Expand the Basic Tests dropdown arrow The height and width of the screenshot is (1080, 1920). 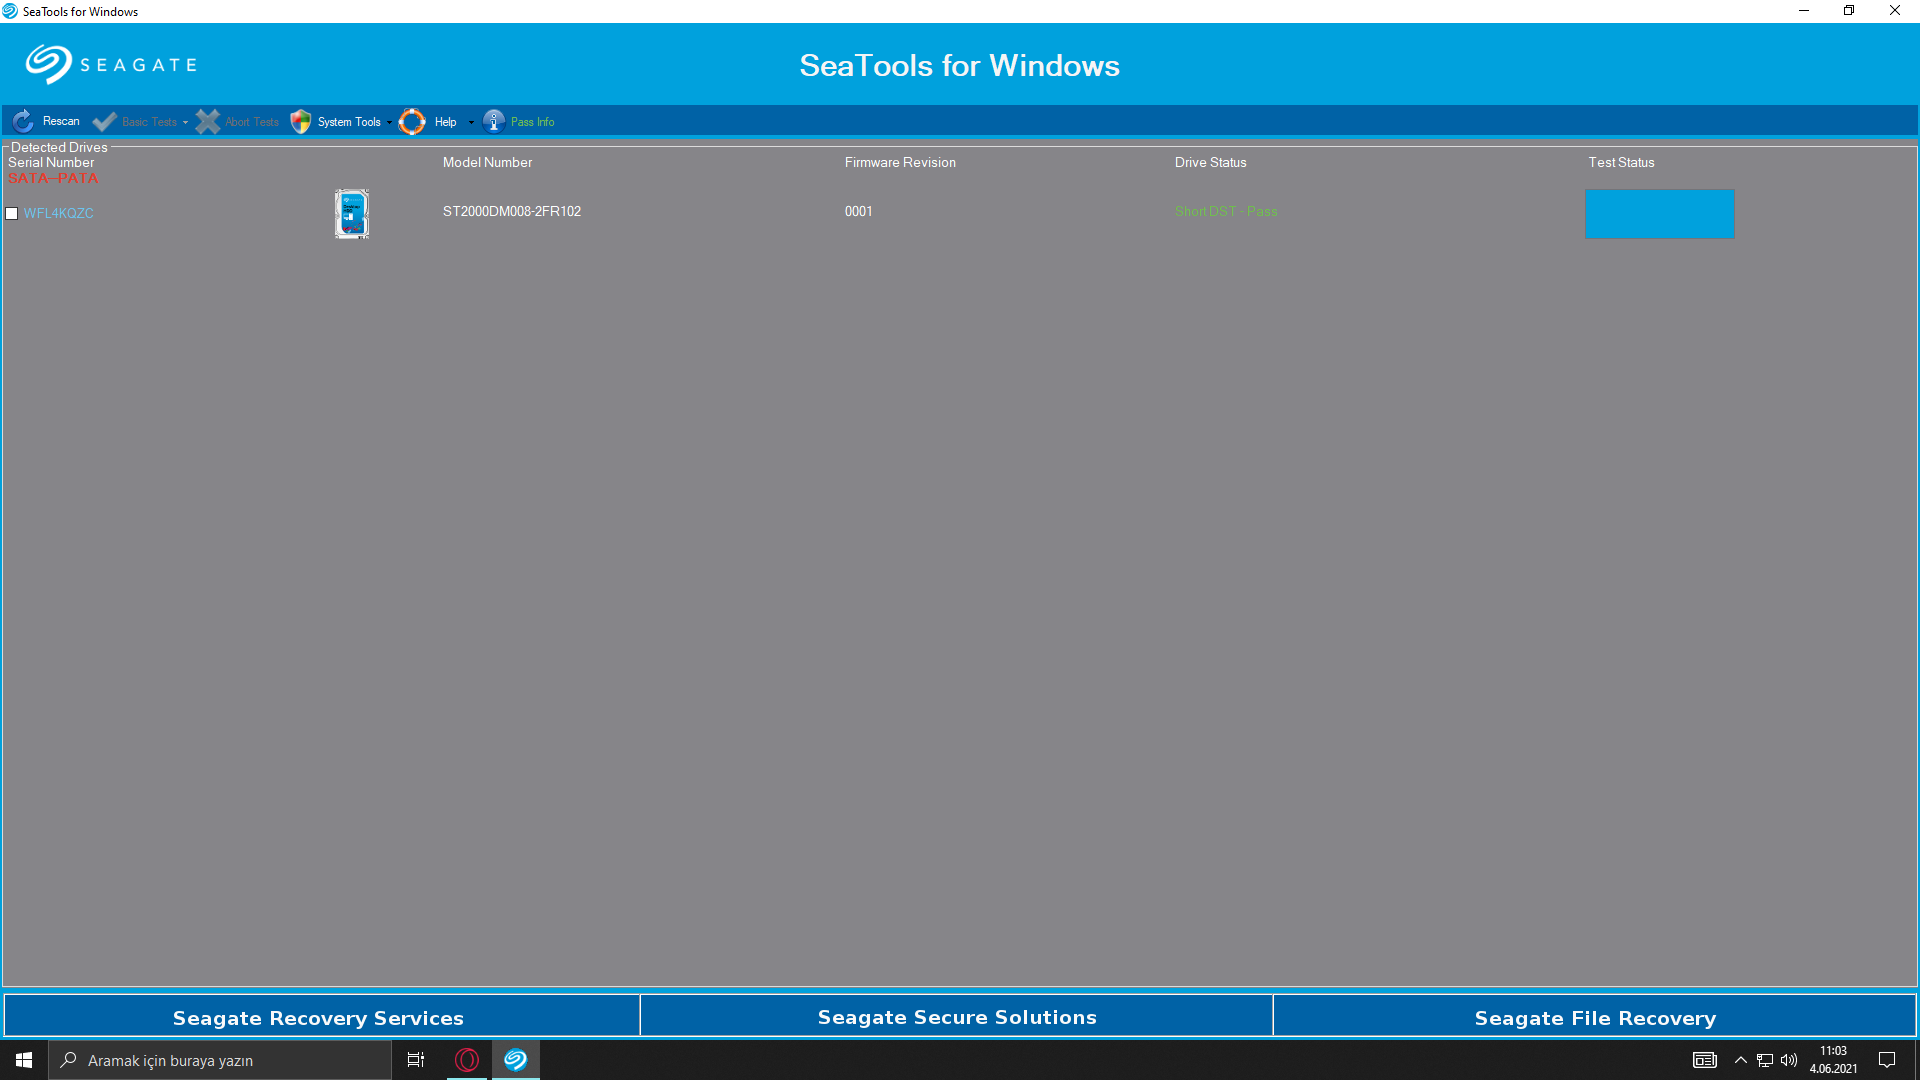(185, 123)
